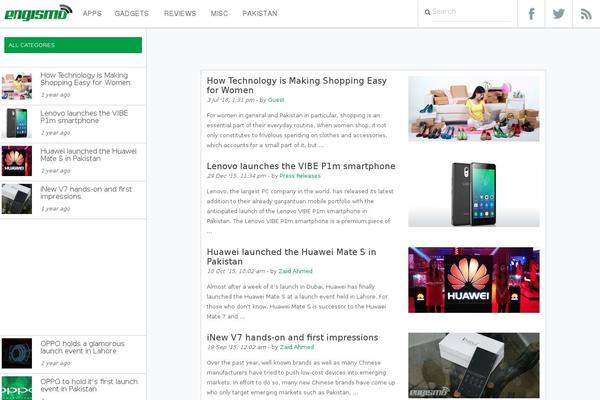Click sidebar iNew V7 box thumbnail

[17, 199]
